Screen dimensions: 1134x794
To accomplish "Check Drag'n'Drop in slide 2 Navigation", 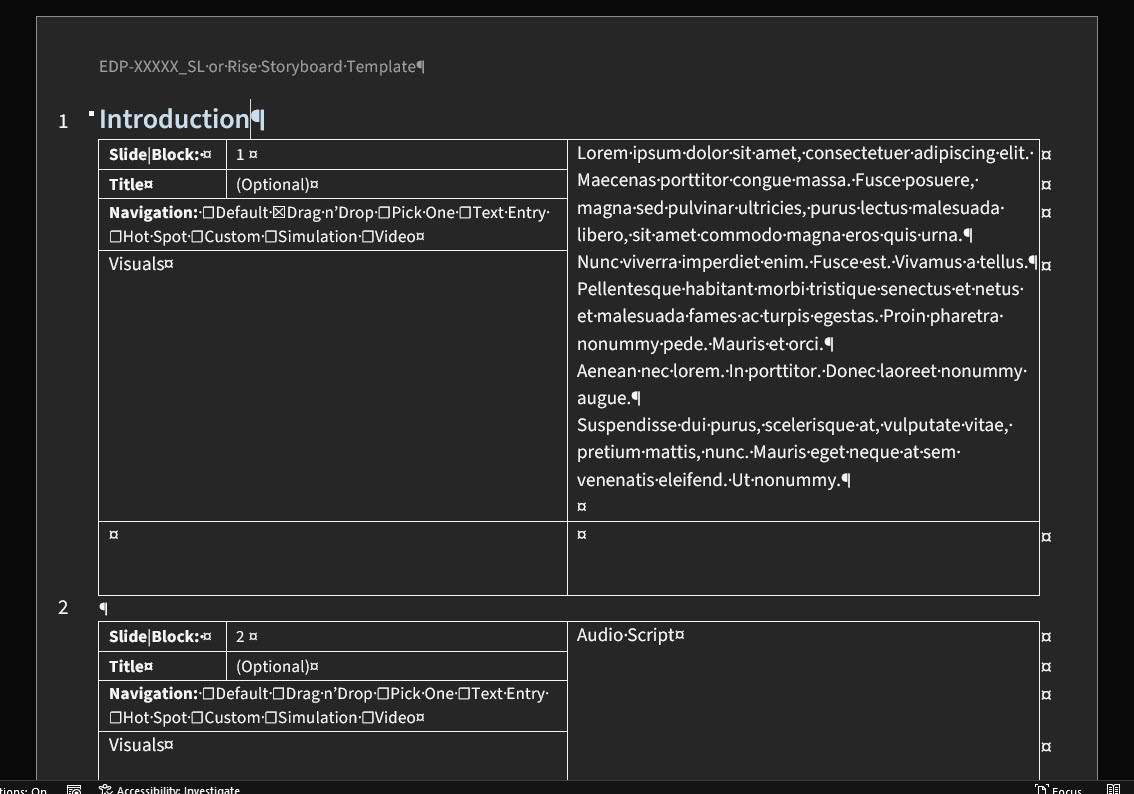I will tap(278, 693).
